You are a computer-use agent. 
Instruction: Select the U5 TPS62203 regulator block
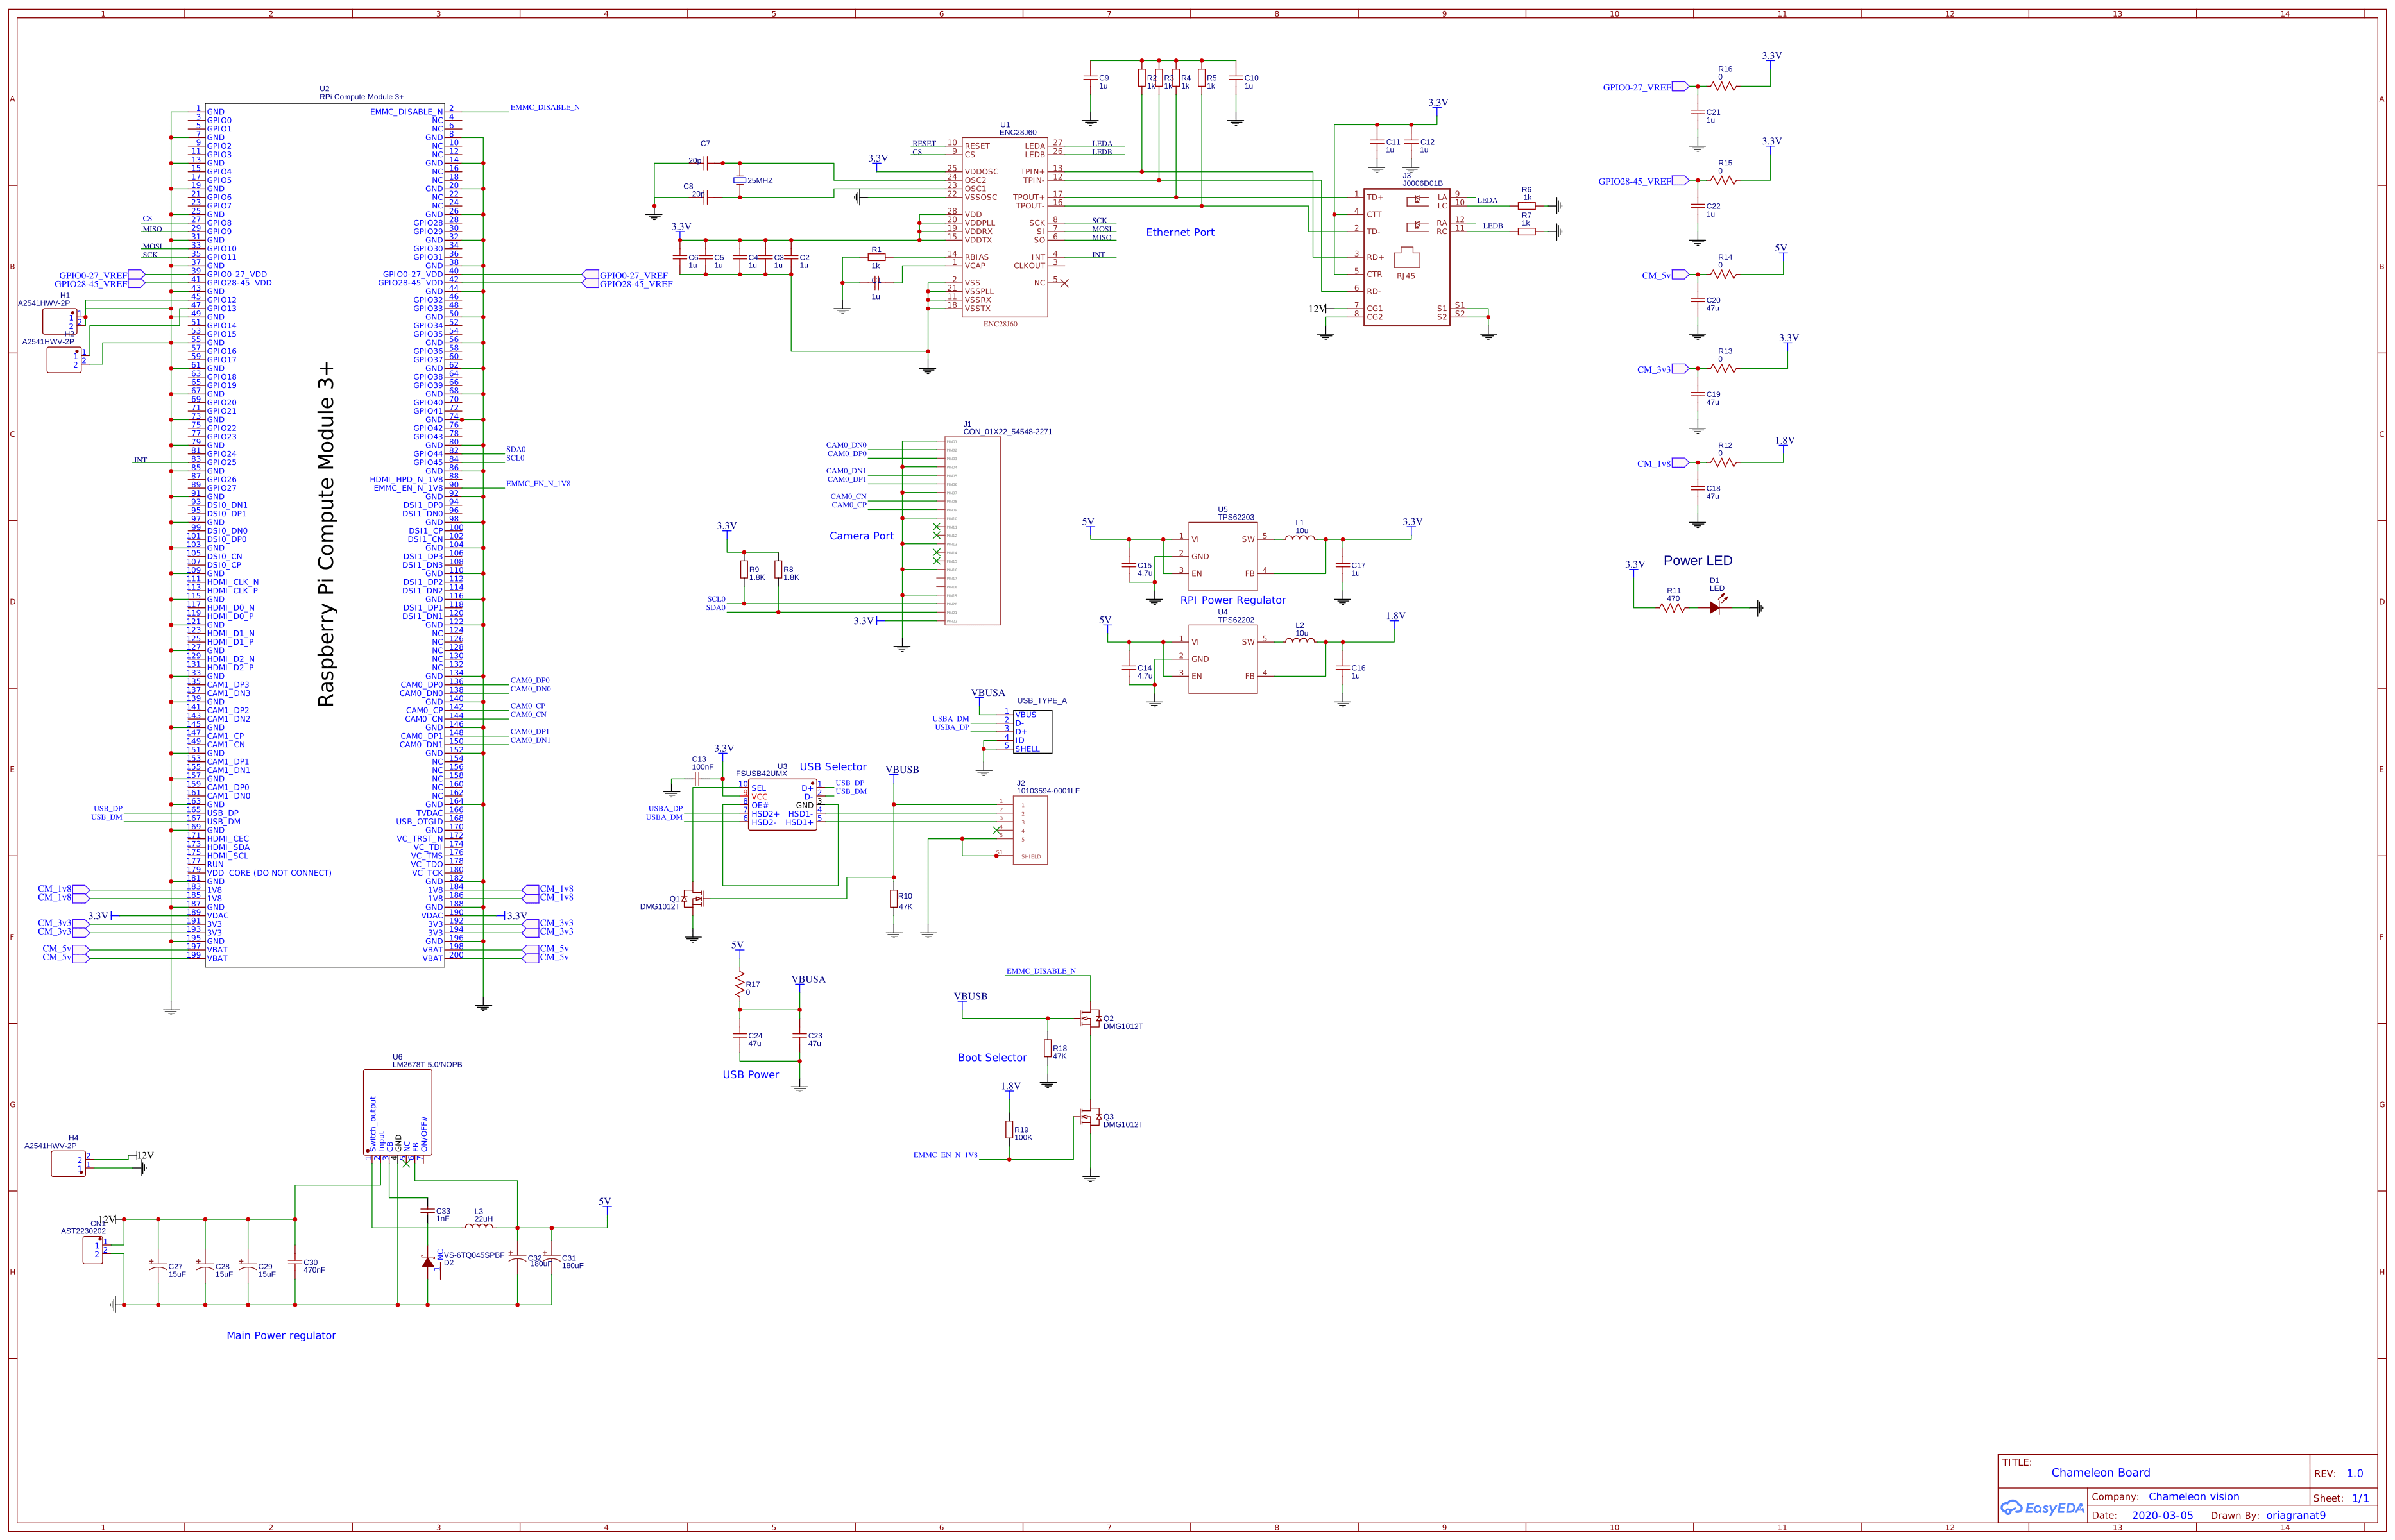click(1222, 556)
